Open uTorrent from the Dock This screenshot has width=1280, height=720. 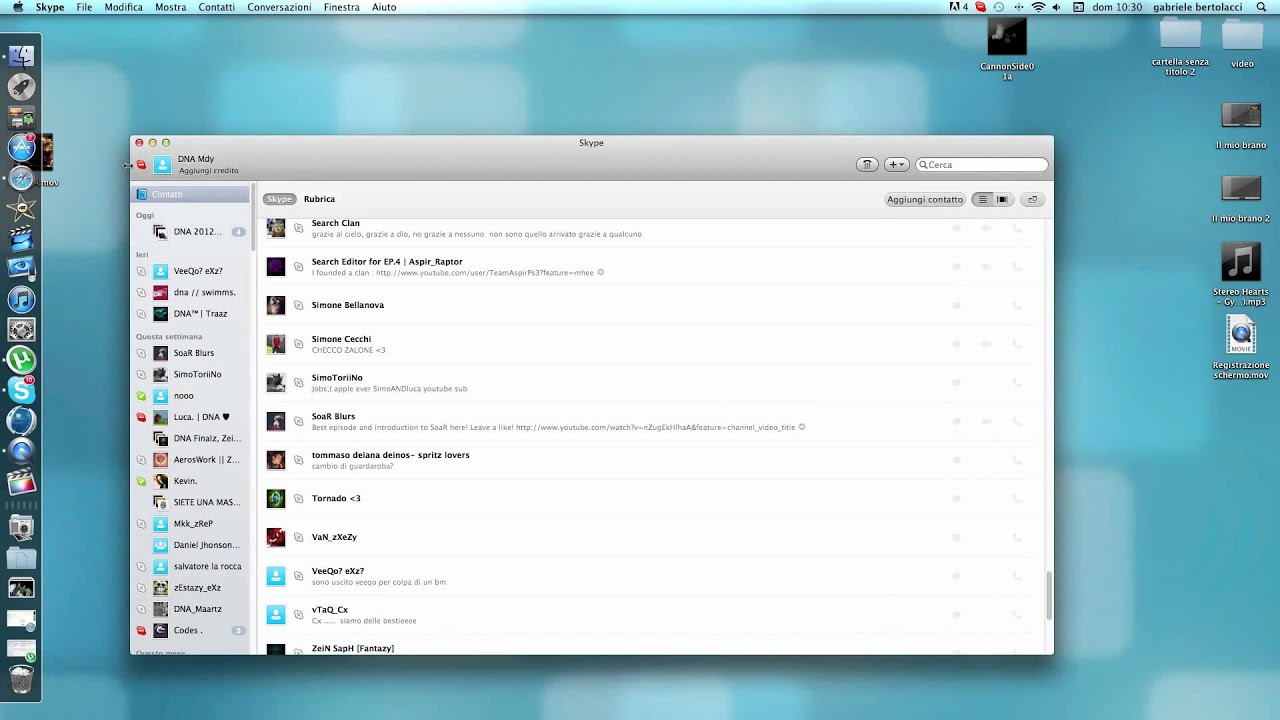pos(21,359)
